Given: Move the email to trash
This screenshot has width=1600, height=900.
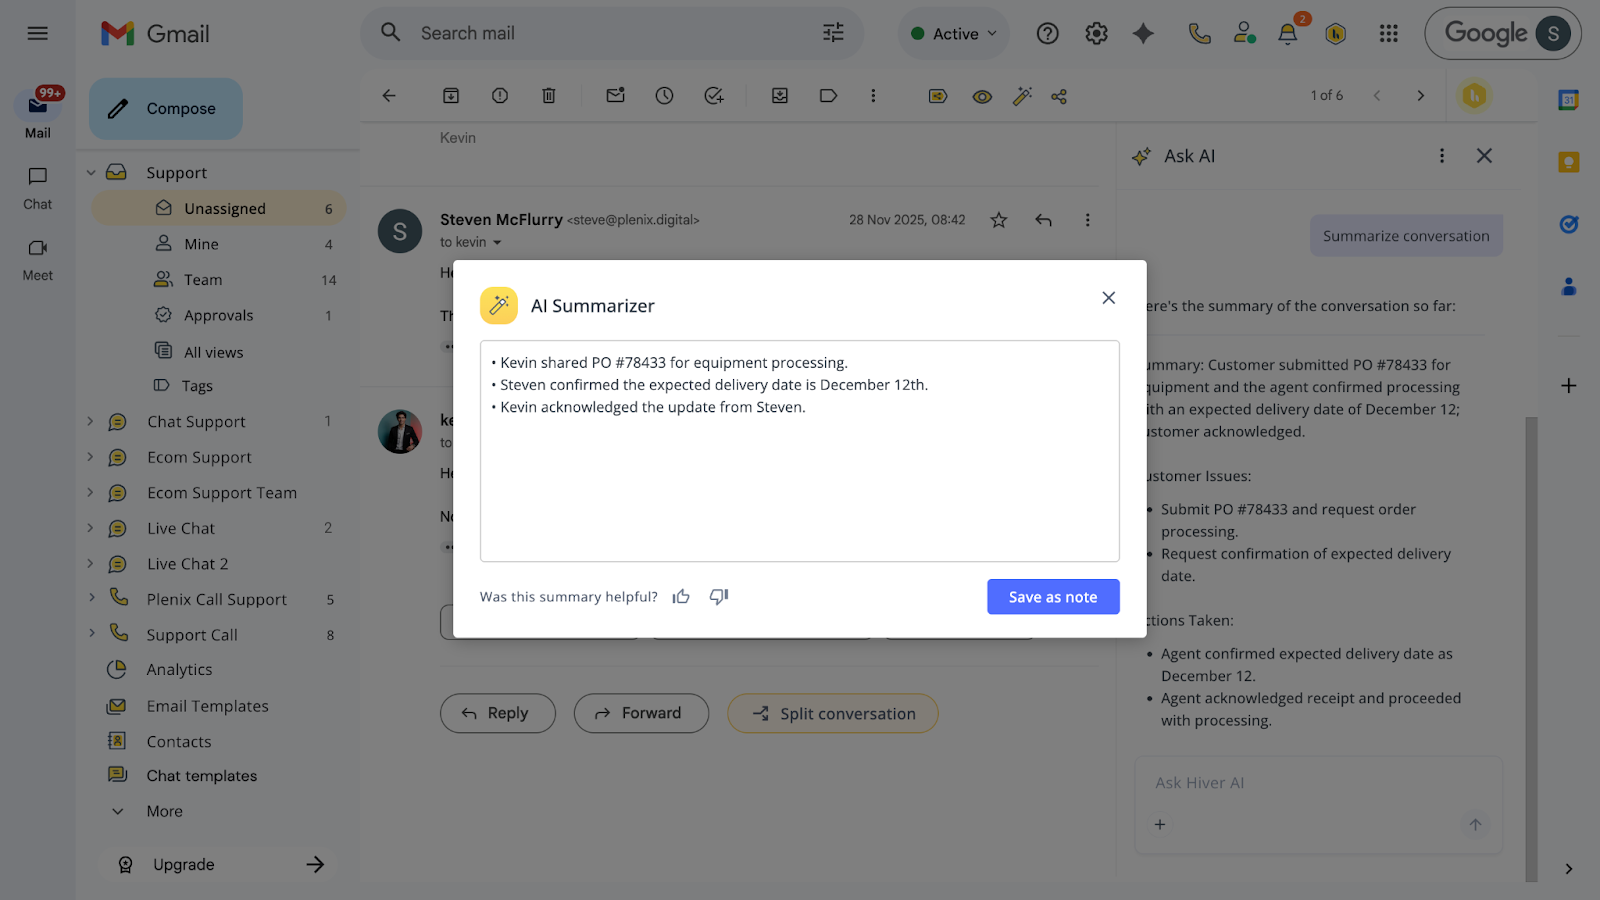Looking at the screenshot, I should point(548,95).
